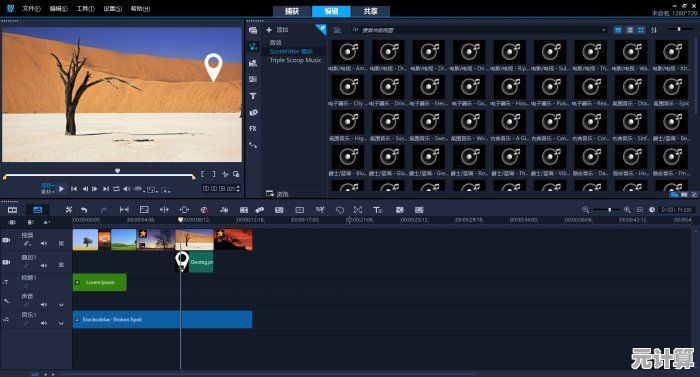Screen dimensions: 700x377
Task: Mute the music track speaker icon
Action: click(44, 323)
